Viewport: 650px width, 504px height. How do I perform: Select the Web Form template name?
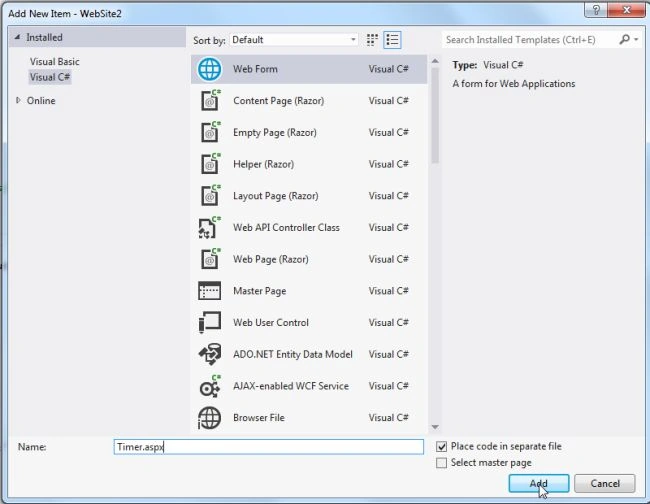(255, 69)
